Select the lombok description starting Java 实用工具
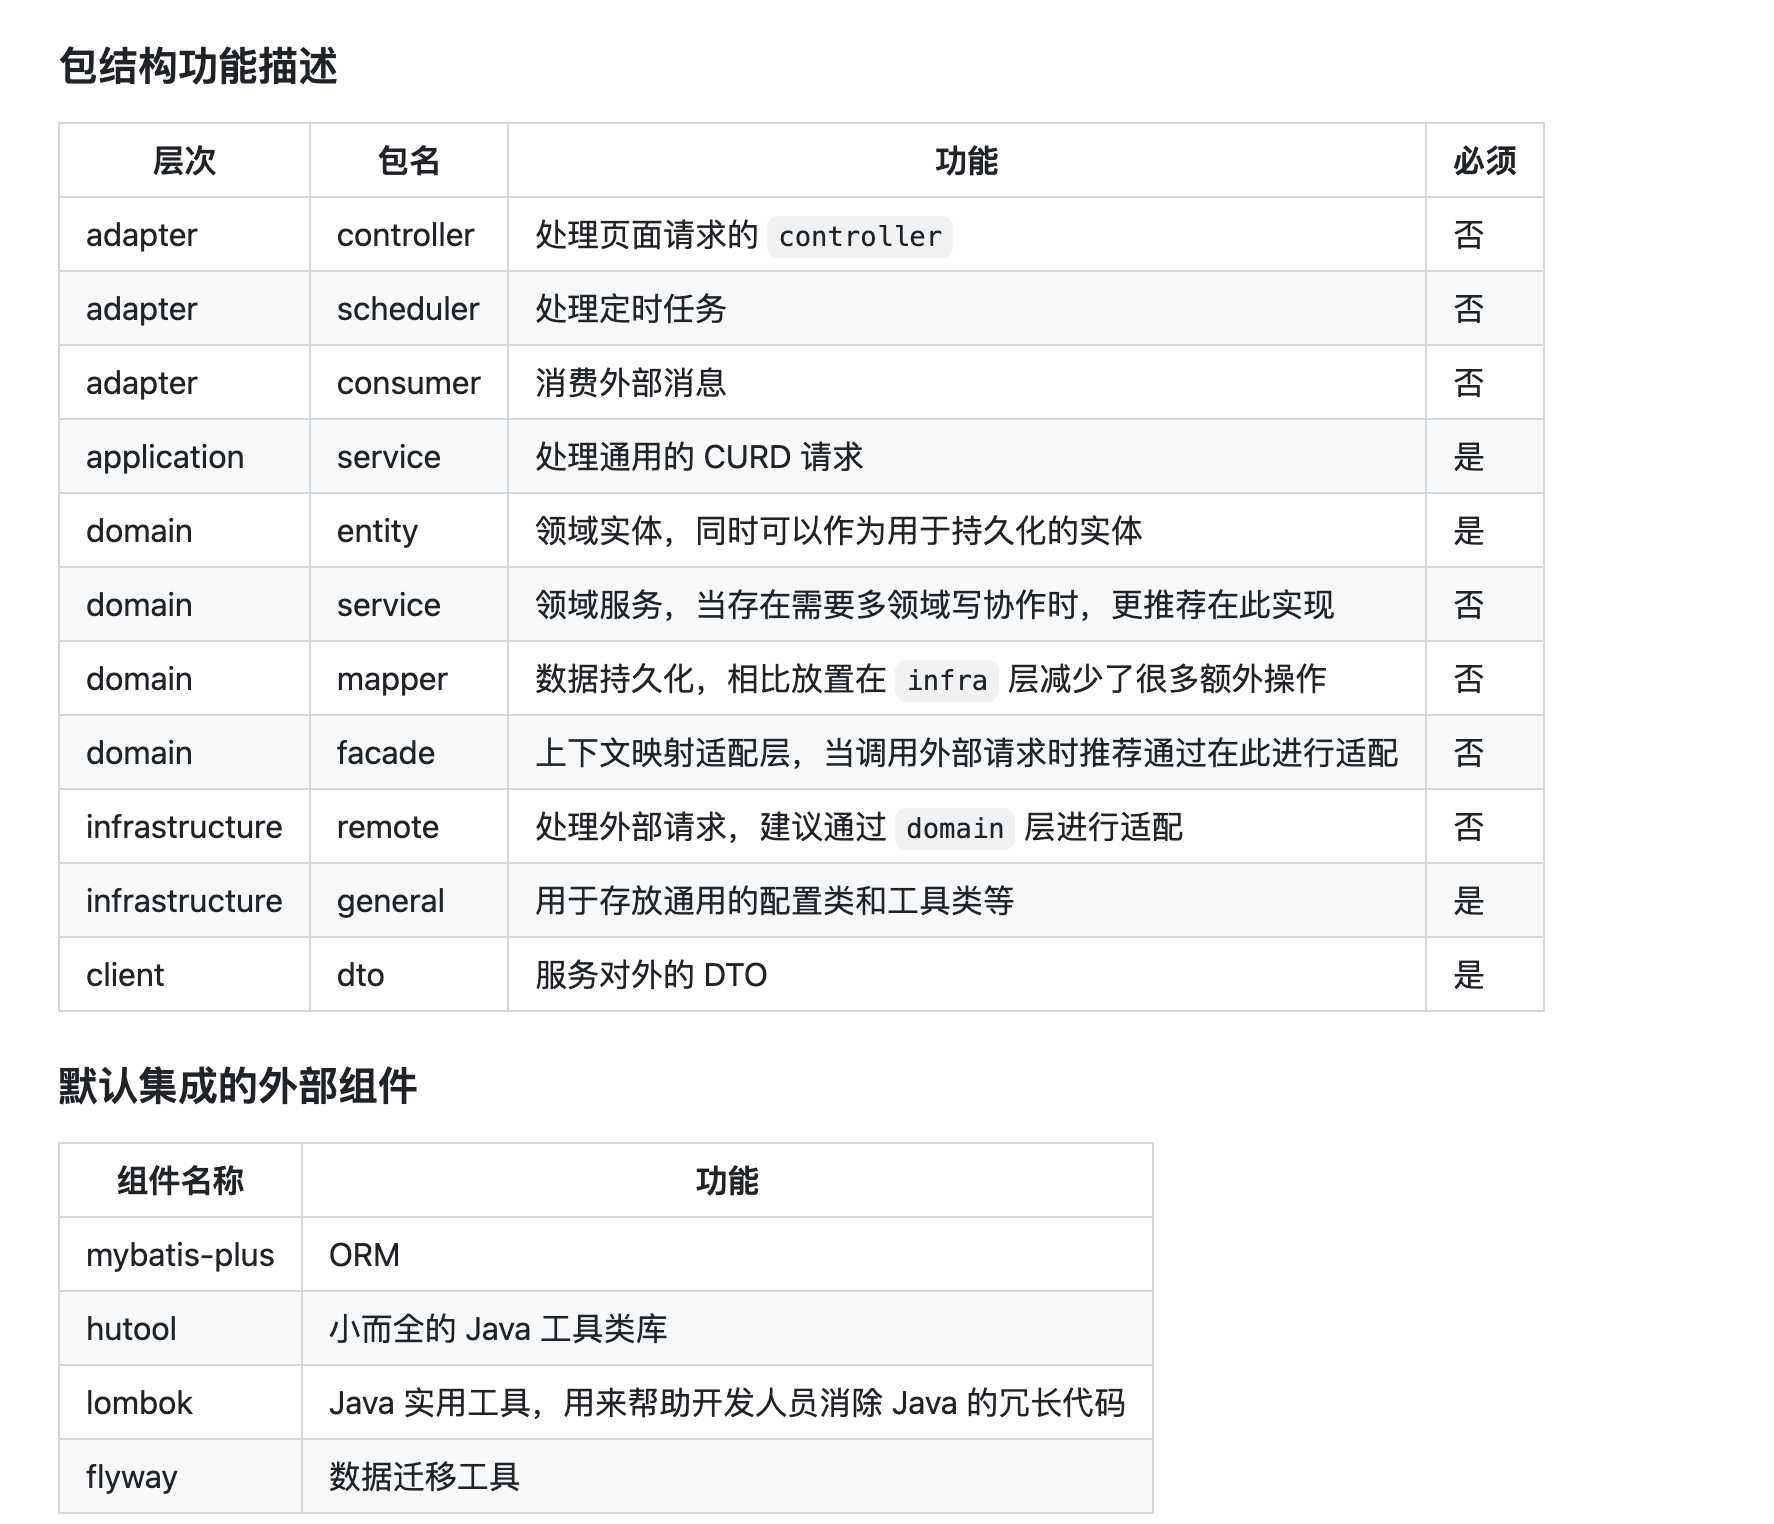This screenshot has width=1774, height=1524. pyautogui.click(x=727, y=1403)
